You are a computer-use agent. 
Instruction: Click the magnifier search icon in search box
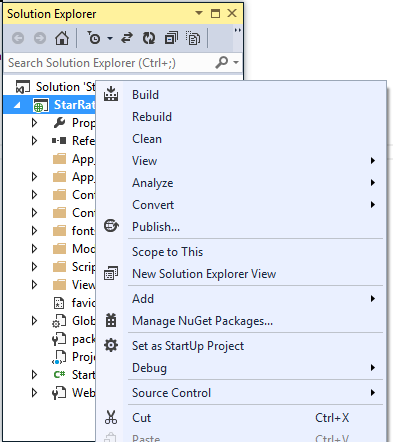(221, 62)
